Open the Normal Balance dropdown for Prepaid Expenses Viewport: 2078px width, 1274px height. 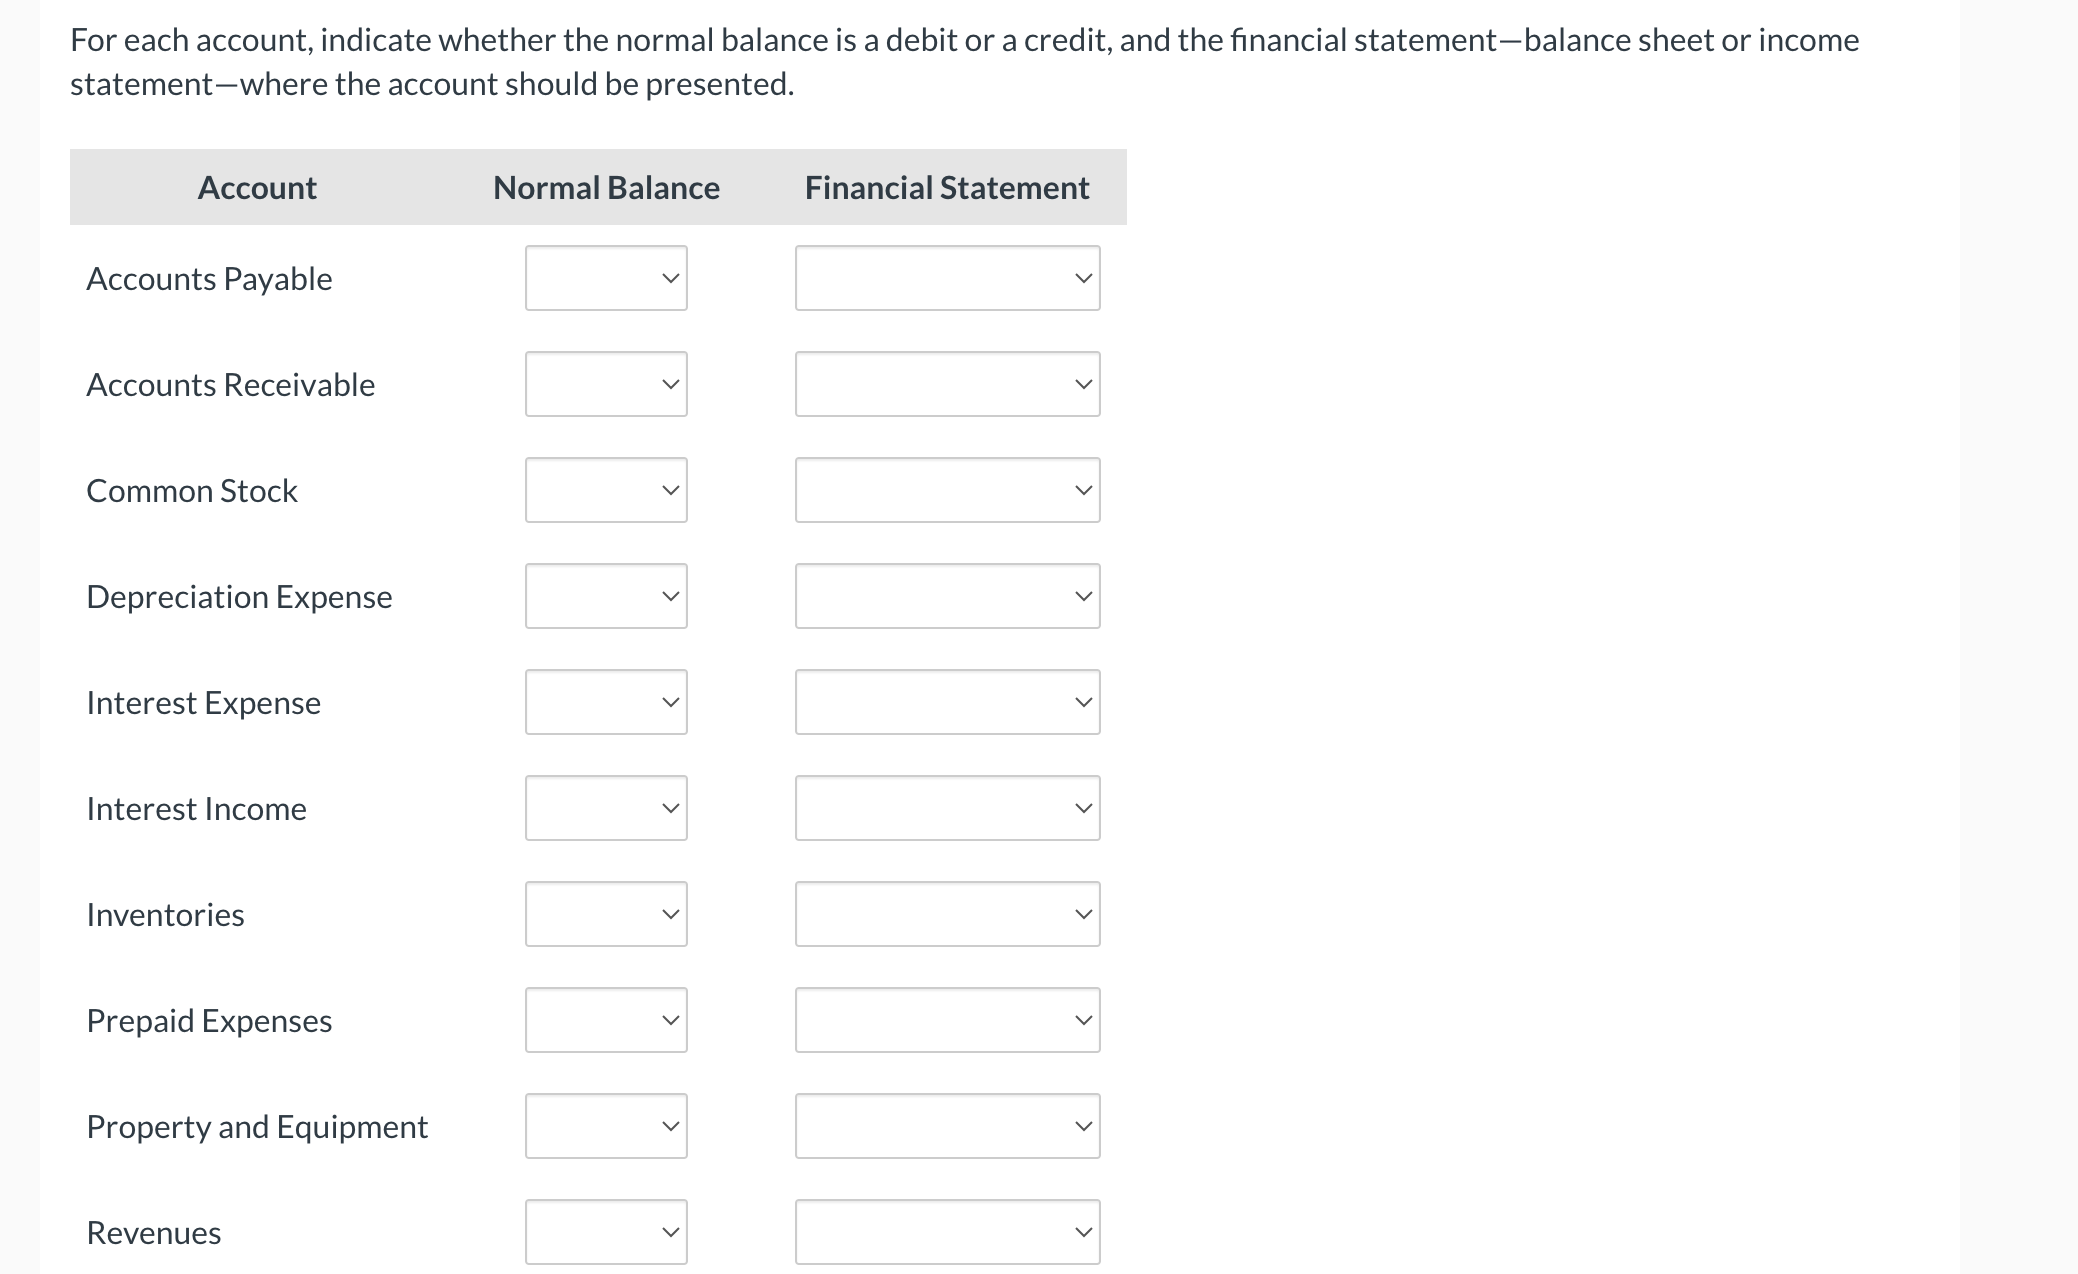(605, 1020)
